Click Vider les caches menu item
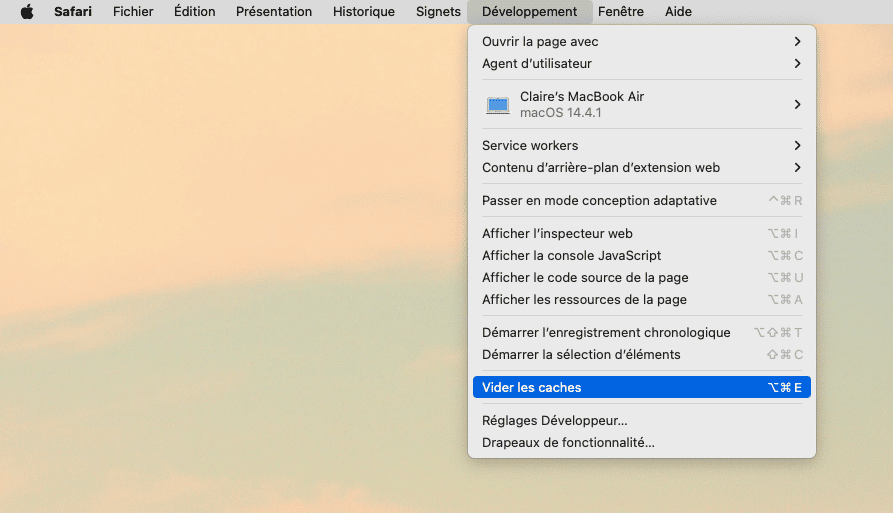 click(642, 387)
